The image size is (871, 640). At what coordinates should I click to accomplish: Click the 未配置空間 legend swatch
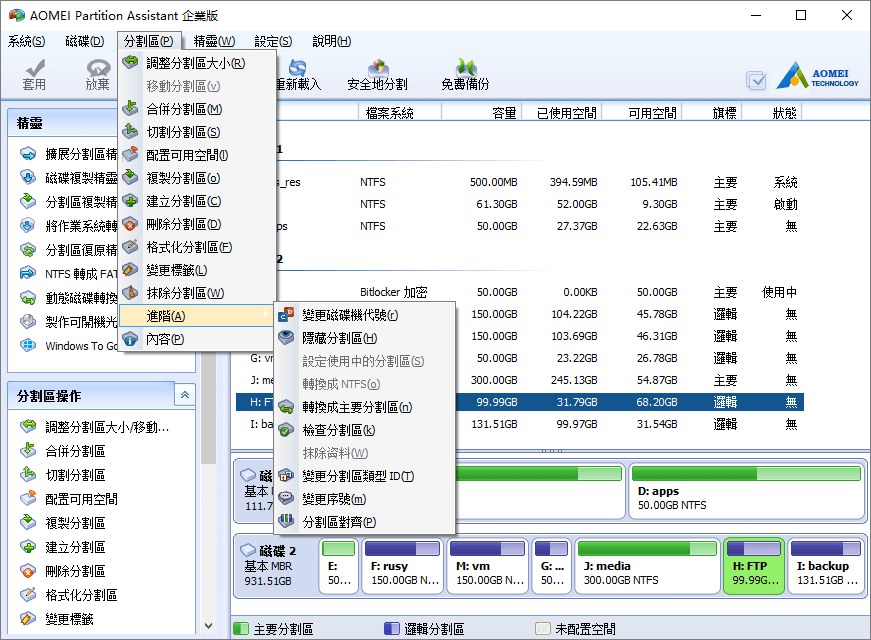(543, 628)
